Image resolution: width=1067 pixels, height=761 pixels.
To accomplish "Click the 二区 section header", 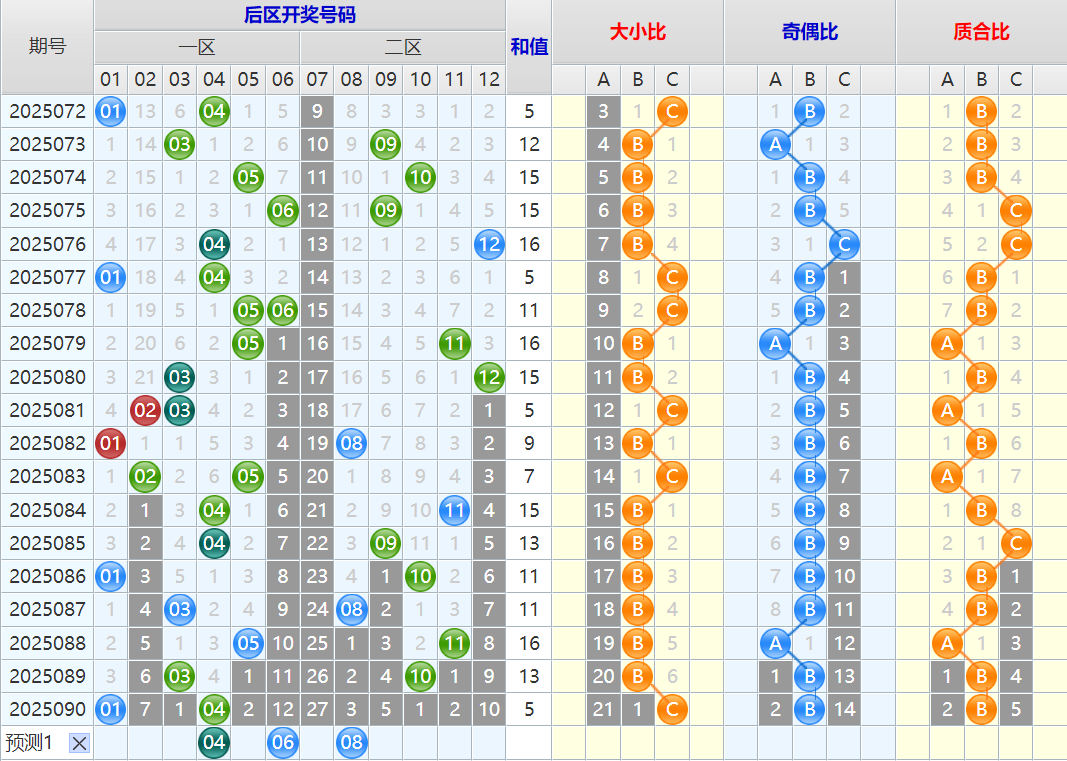I will (403, 48).
